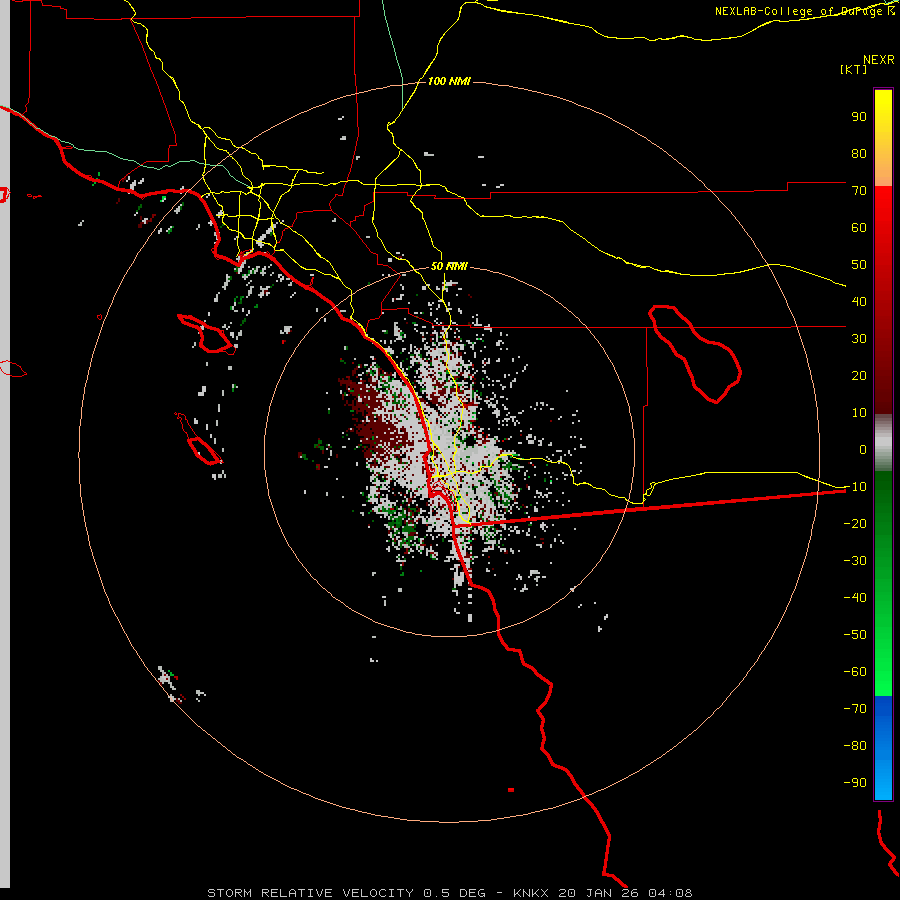Click the Salton Sea outline on the map
This screenshot has height=900, width=900.
click(x=695, y=355)
